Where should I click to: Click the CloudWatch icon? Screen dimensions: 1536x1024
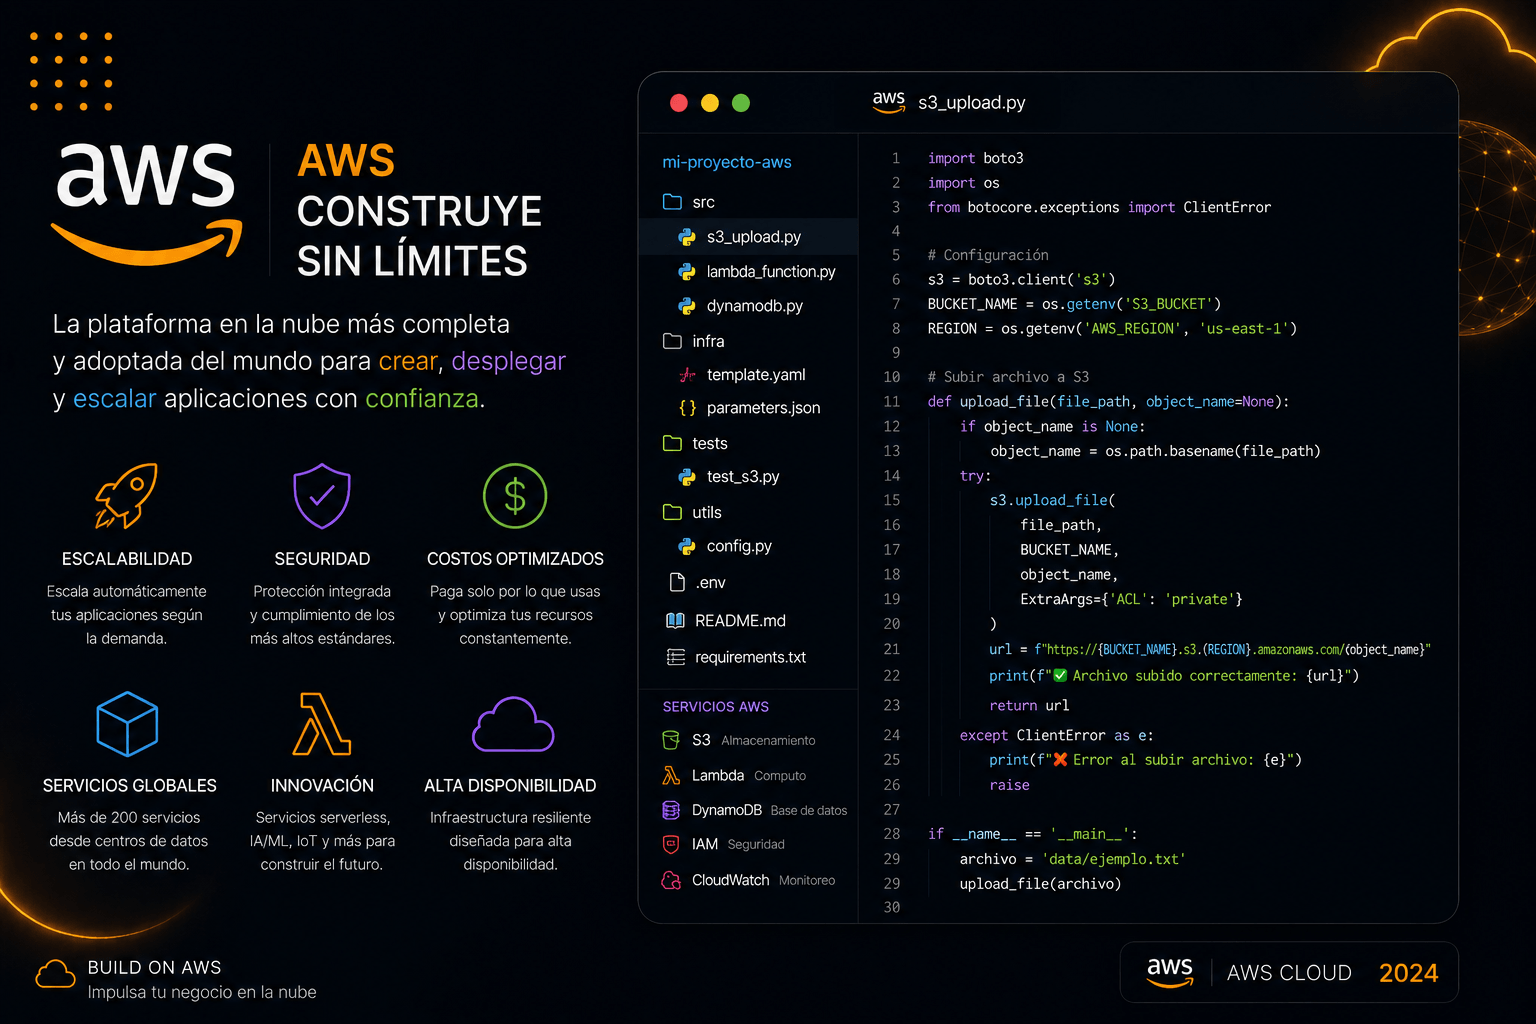[x=671, y=880]
